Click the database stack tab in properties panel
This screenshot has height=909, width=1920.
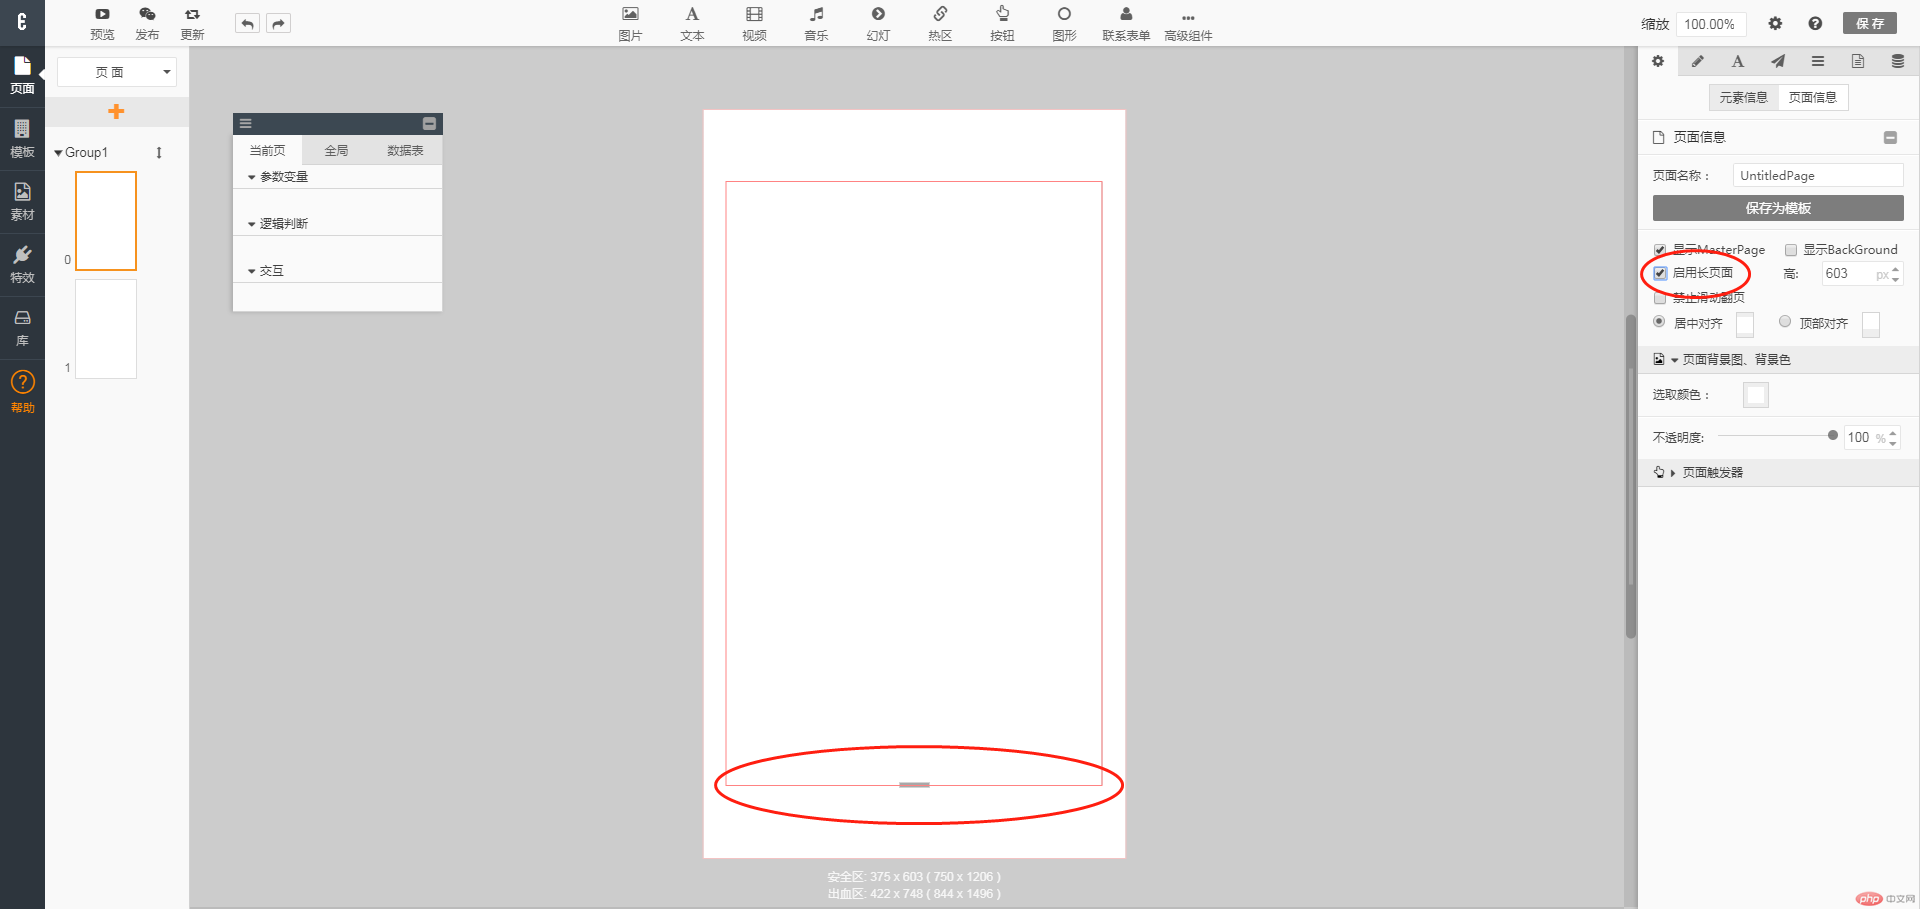1897,61
